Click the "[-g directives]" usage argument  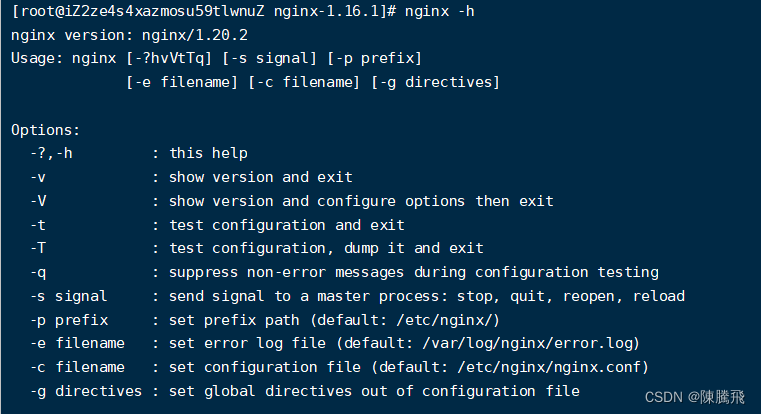point(435,82)
